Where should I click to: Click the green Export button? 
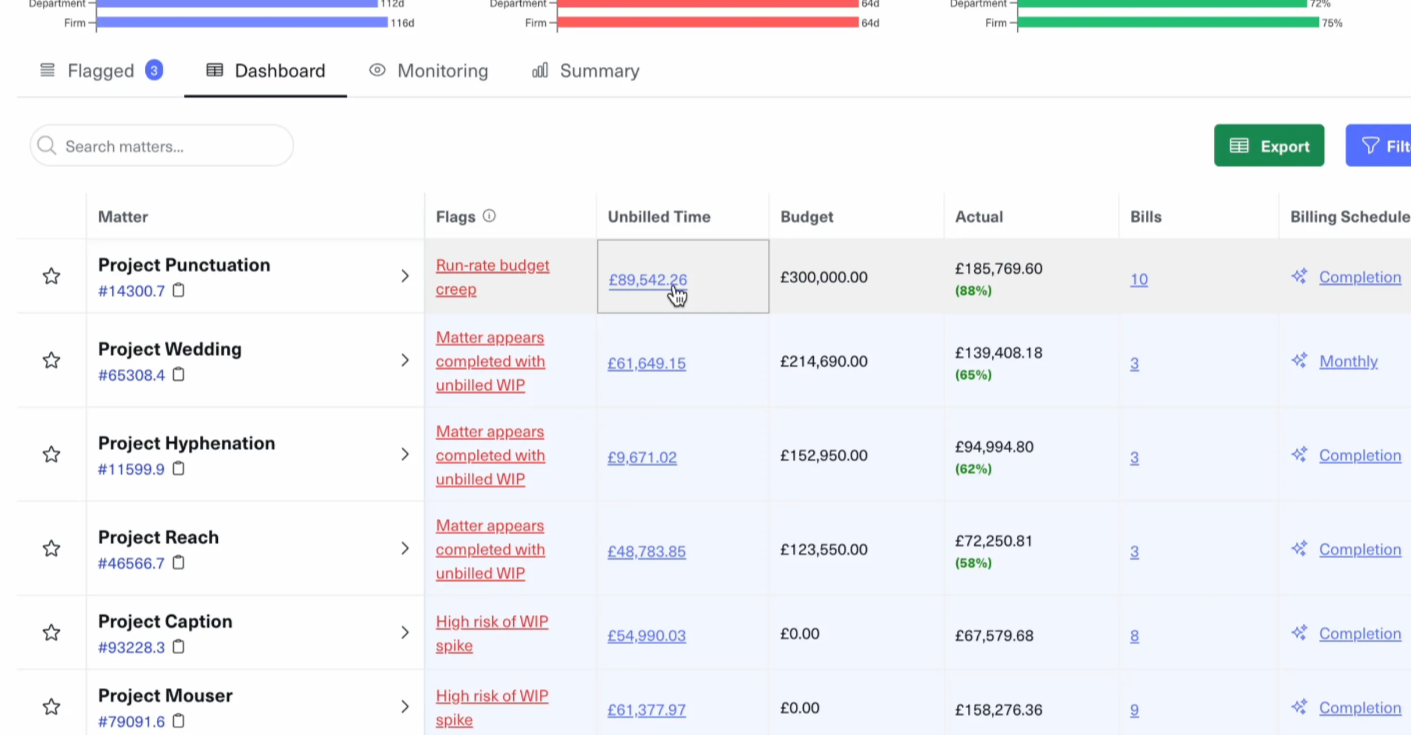point(1268,146)
